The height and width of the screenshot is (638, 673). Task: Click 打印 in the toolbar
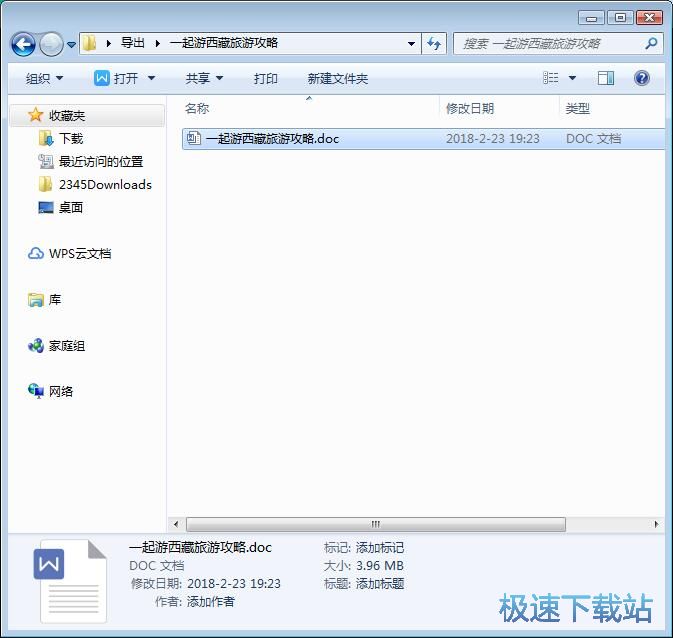[265, 79]
